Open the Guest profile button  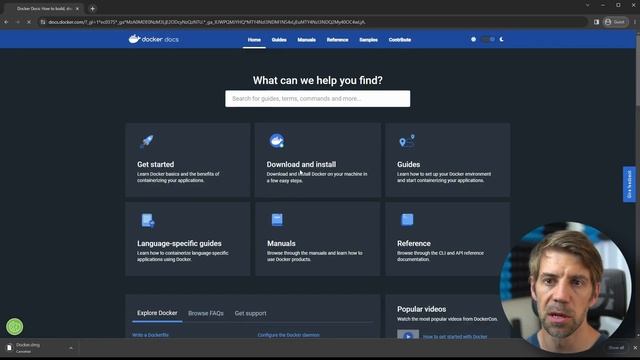(615, 22)
